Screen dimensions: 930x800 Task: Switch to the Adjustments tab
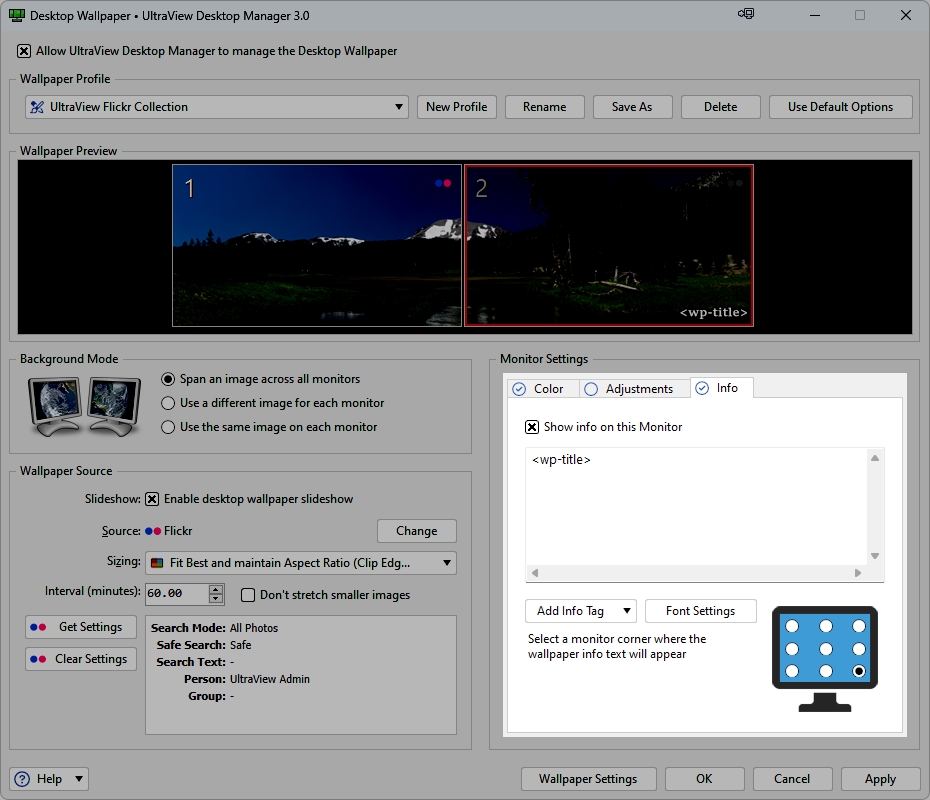pos(634,387)
